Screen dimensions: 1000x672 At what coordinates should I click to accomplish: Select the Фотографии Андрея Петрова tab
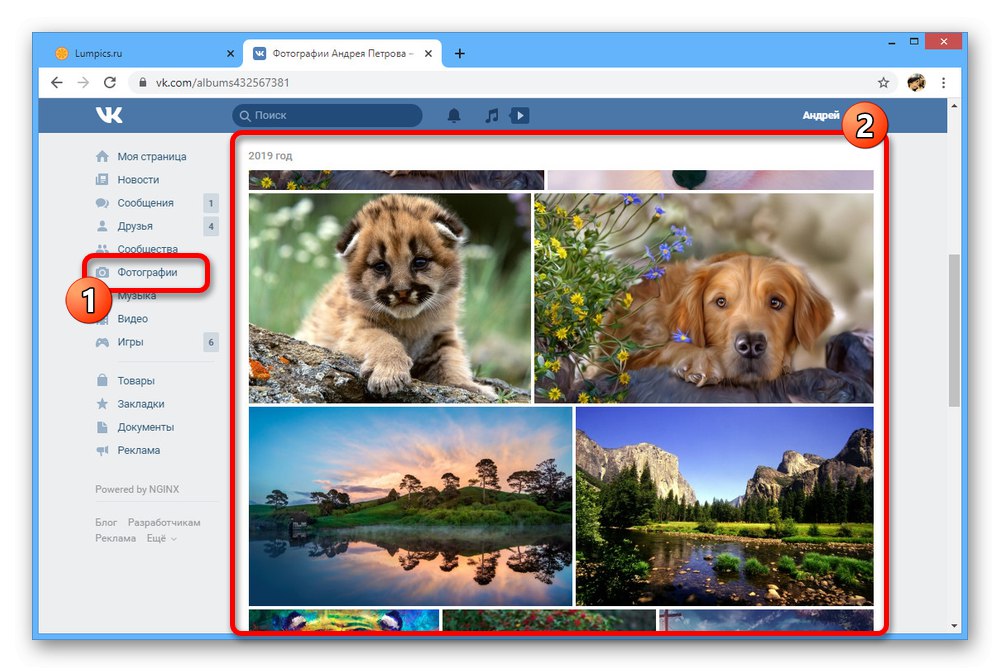click(x=341, y=54)
